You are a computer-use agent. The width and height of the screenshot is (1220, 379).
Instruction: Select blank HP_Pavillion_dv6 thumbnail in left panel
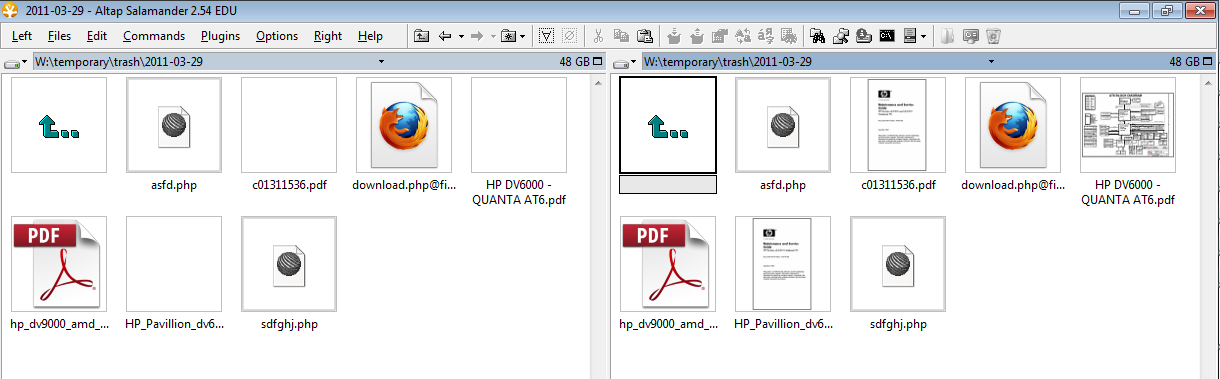(x=174, y=264)
